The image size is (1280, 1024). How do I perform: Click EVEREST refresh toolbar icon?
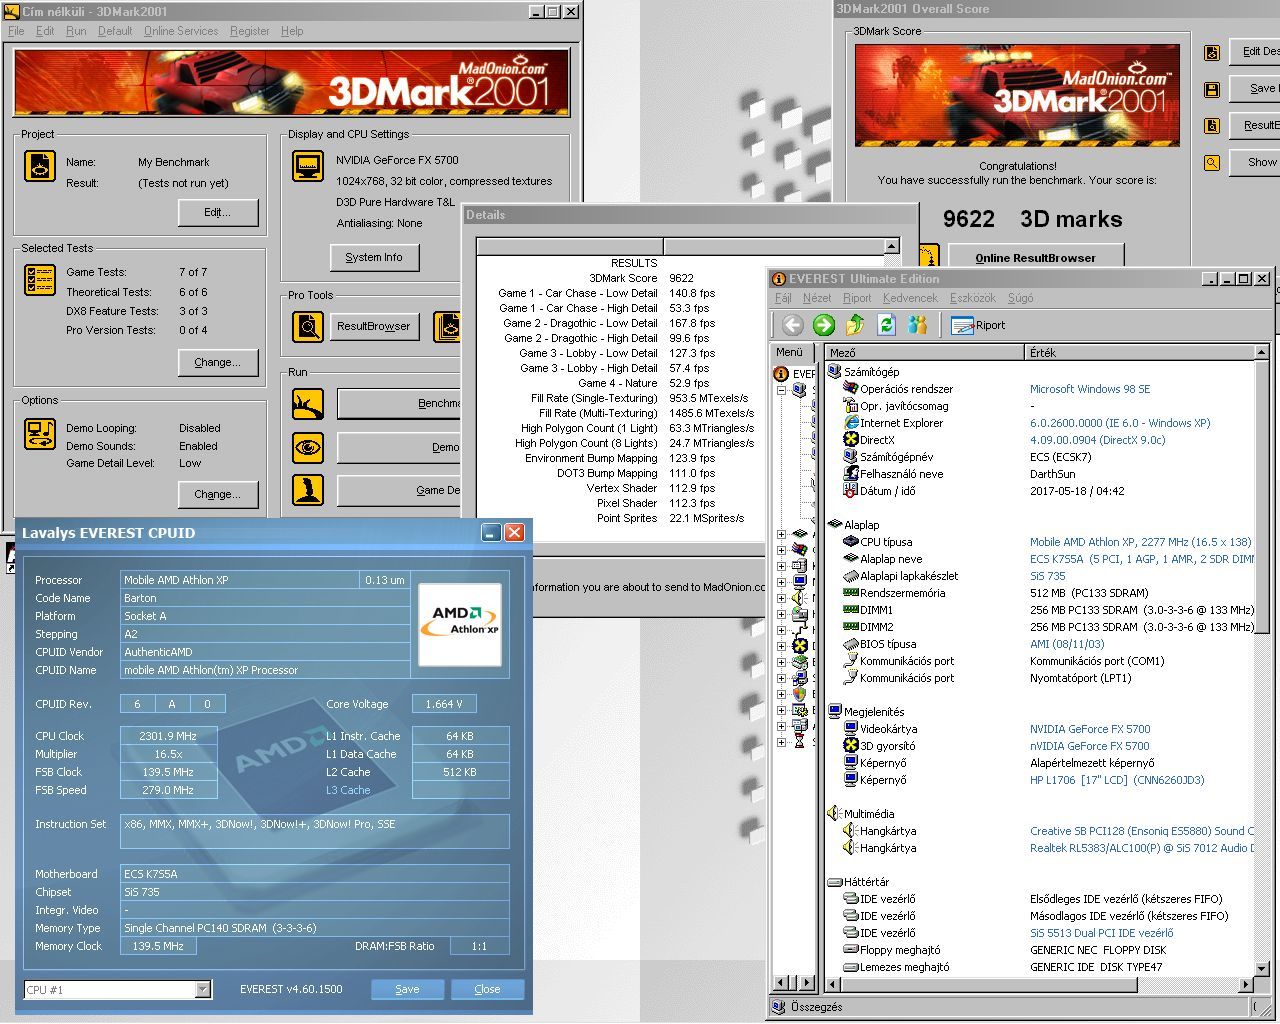(886, 325)
